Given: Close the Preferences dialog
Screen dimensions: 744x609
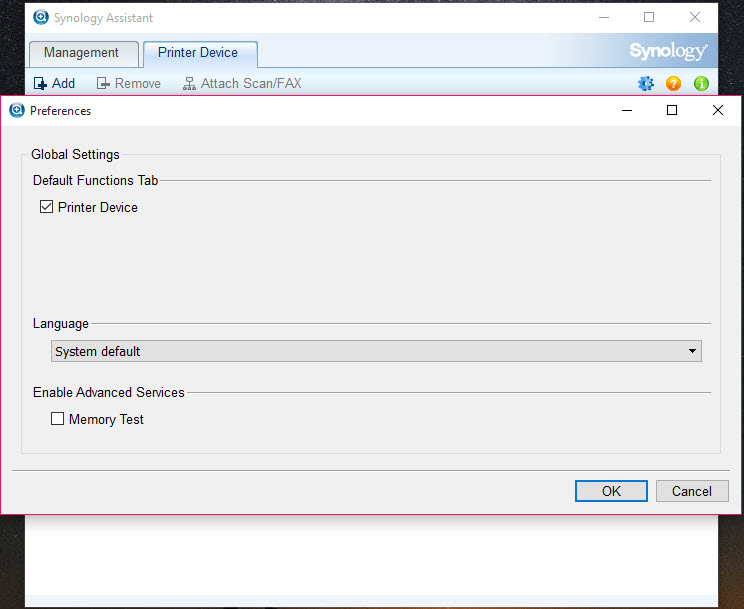Looking at the screenshot, I should click(x=717, y=110).
